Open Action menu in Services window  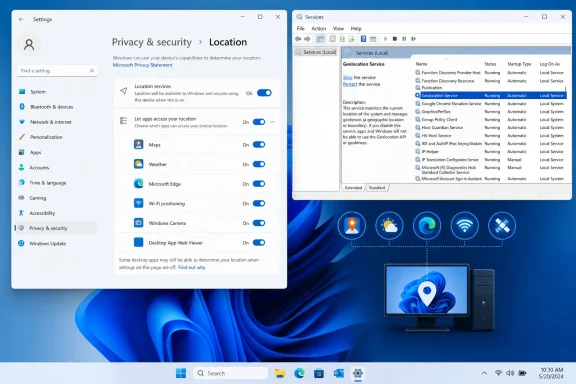pos(318,28)
